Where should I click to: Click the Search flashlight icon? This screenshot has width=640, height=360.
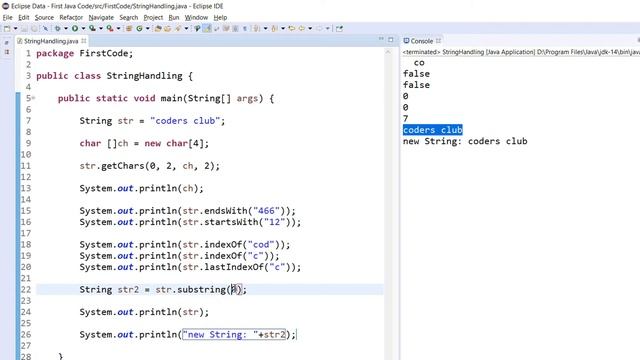tap(178, 29)
